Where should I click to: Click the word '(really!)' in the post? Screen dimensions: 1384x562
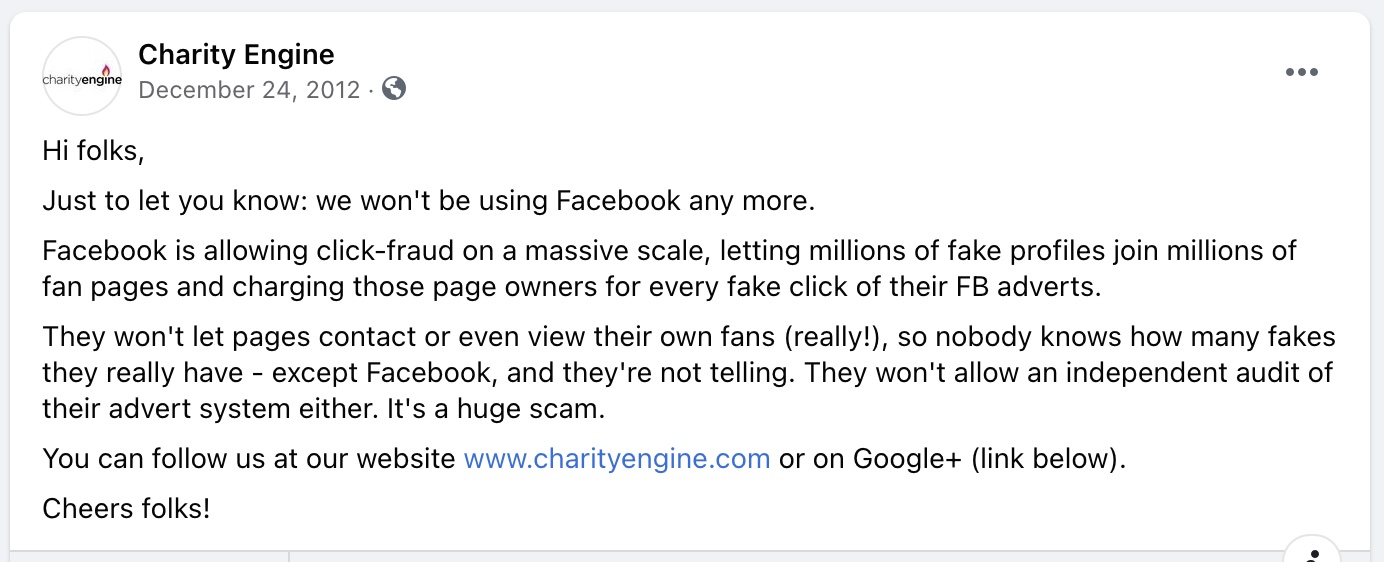pyautogui.click(x=838, y=337)
